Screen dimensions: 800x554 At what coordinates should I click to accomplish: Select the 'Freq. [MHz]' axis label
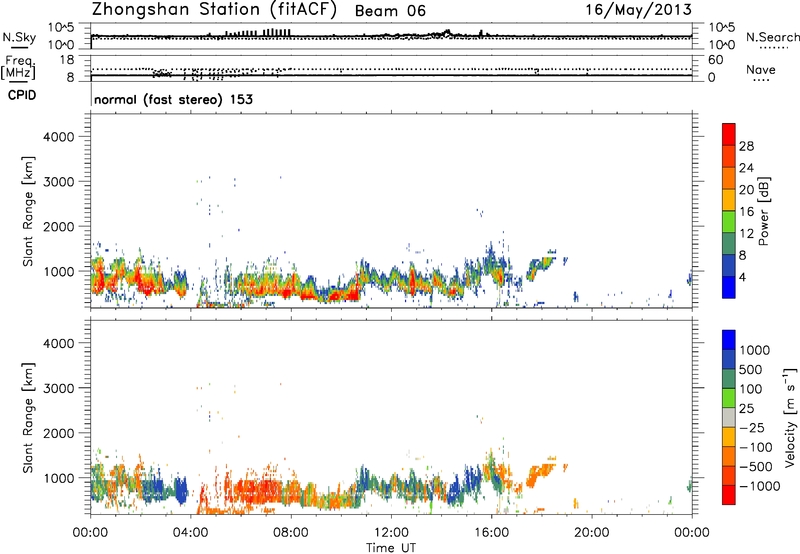pyautogui.click(x=19, y=67)
